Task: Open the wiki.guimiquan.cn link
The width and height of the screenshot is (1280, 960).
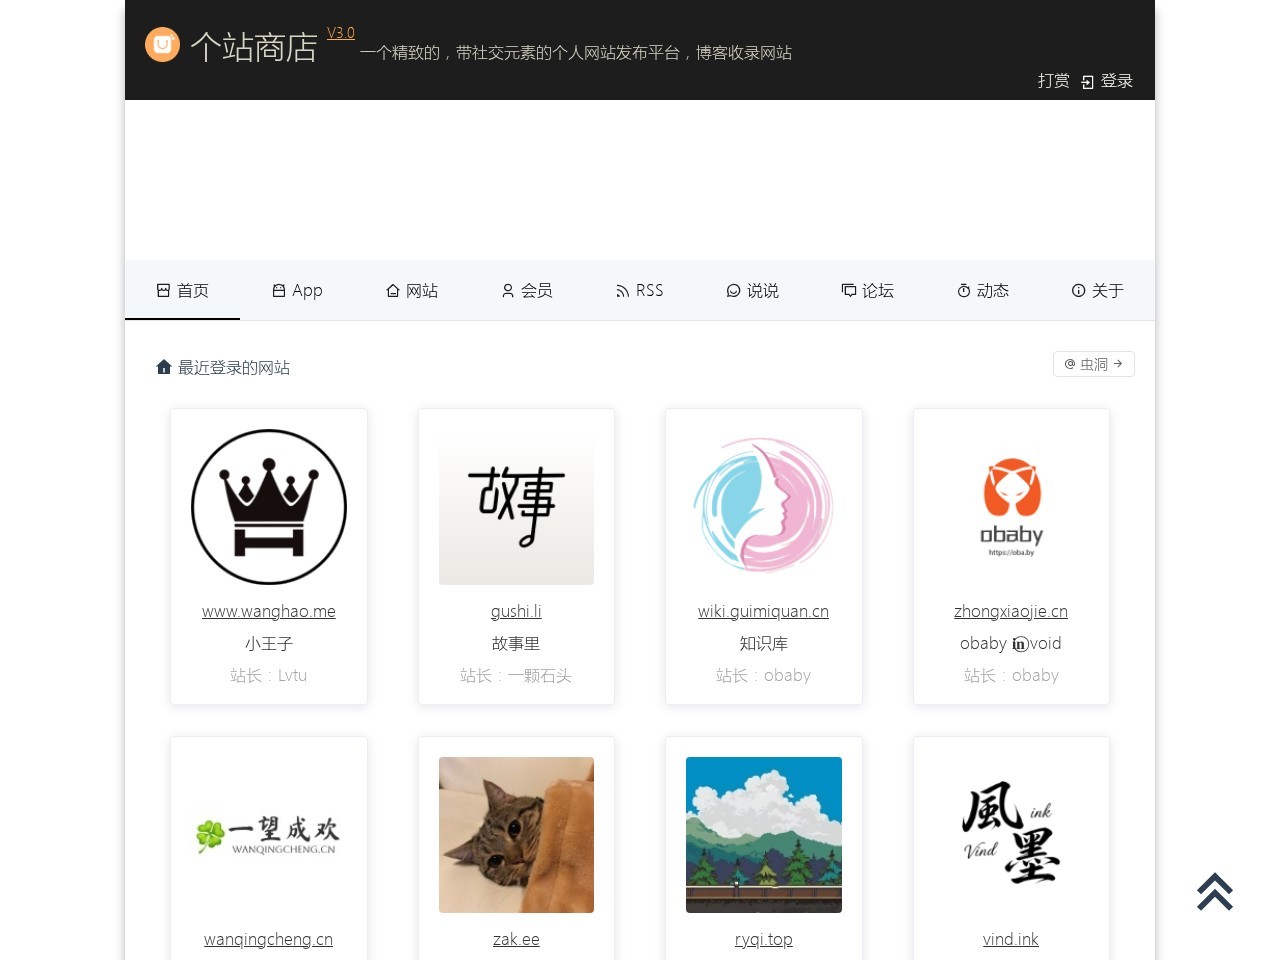Action: click(763, 611)
